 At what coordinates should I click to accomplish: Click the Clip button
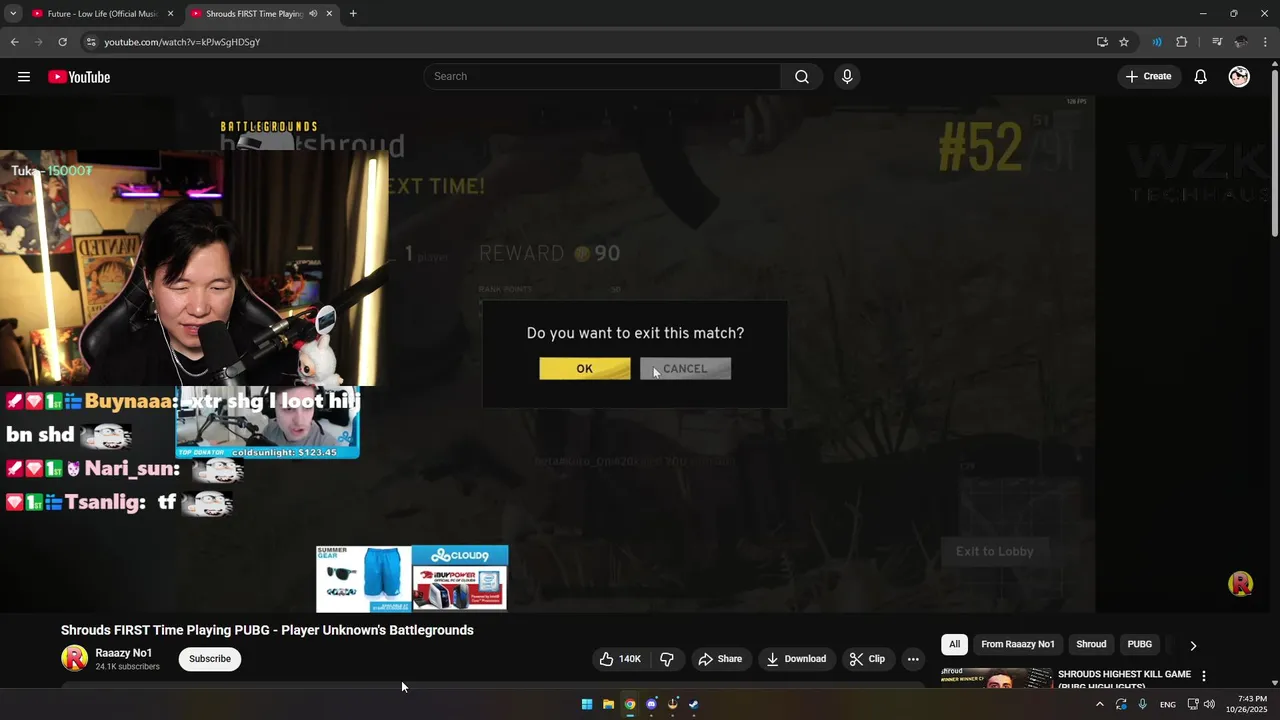point(867,659)
